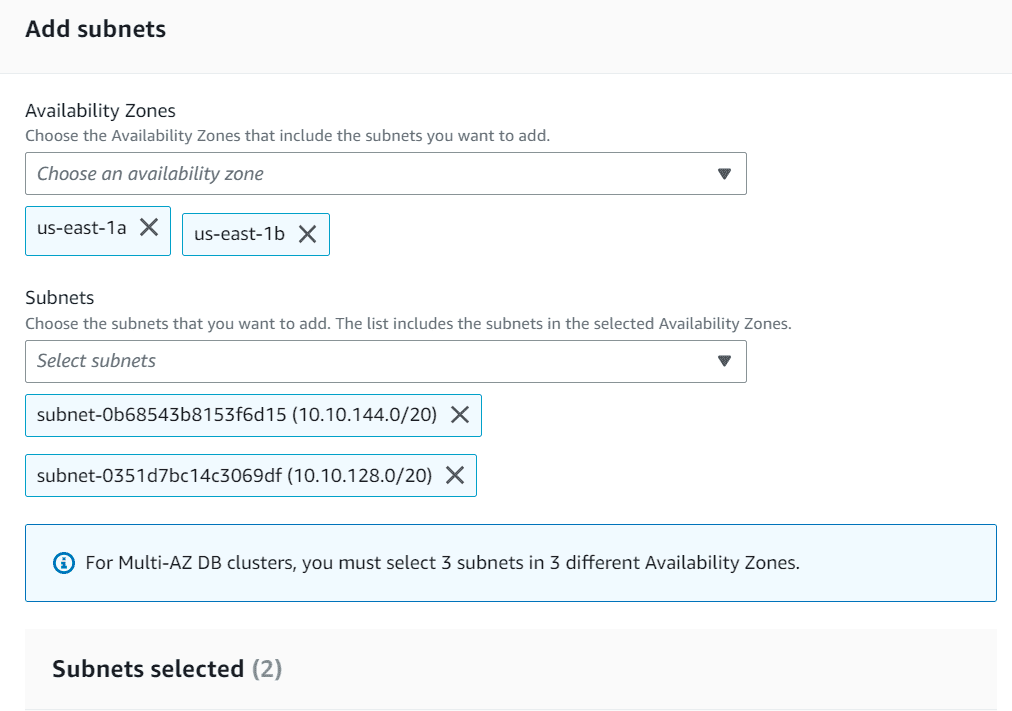This screenshot has width=1012, height=711.
Task: Click the us-east-1b tag text
Action: (239, 234)
